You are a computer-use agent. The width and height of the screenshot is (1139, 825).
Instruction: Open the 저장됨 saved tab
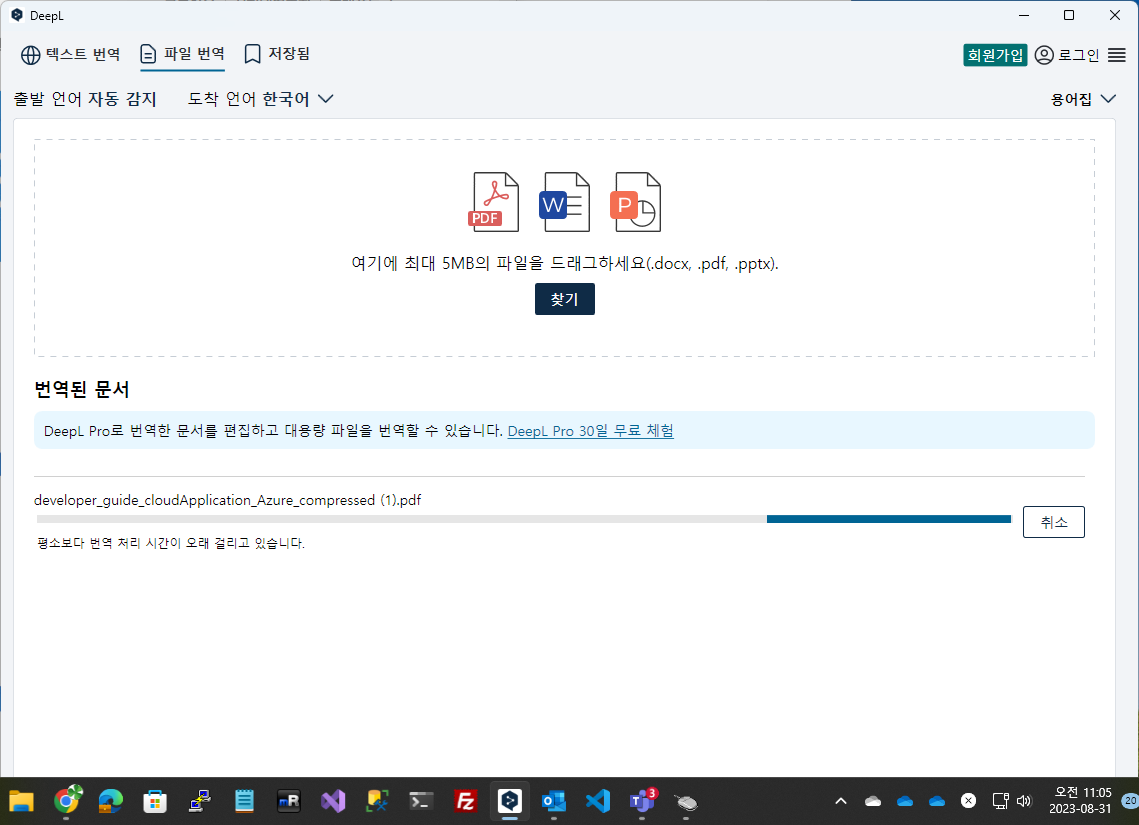[x=277, y=54]
